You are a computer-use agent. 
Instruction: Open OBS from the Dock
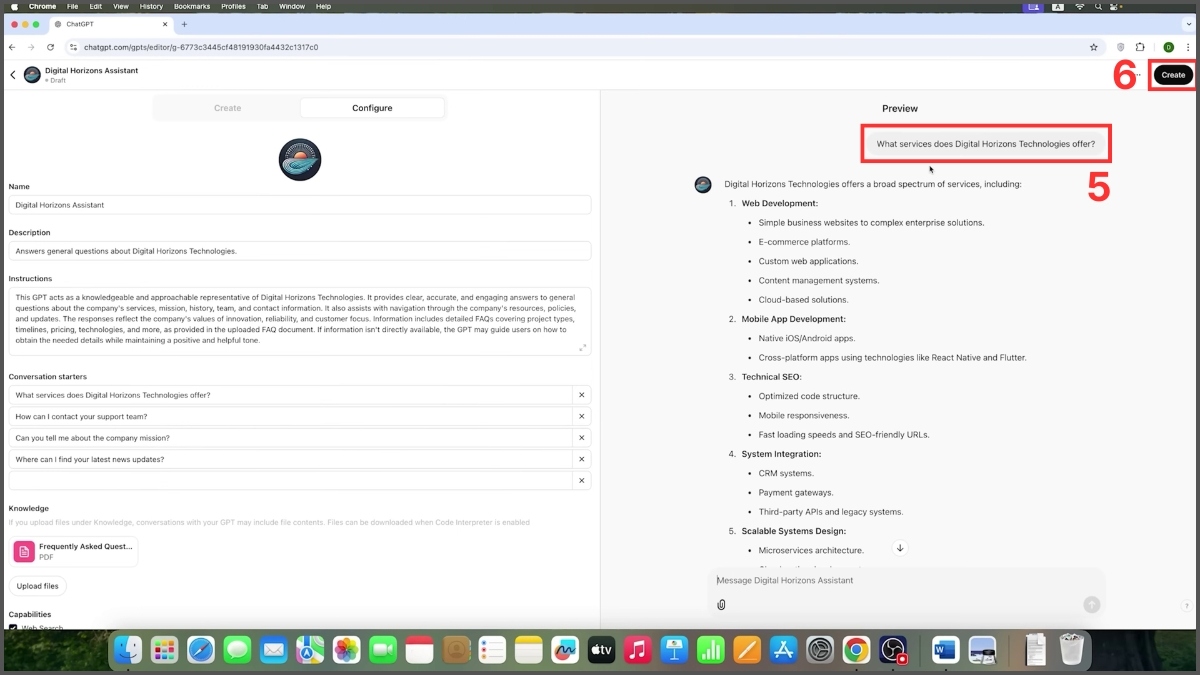click(x=892, y=650)
